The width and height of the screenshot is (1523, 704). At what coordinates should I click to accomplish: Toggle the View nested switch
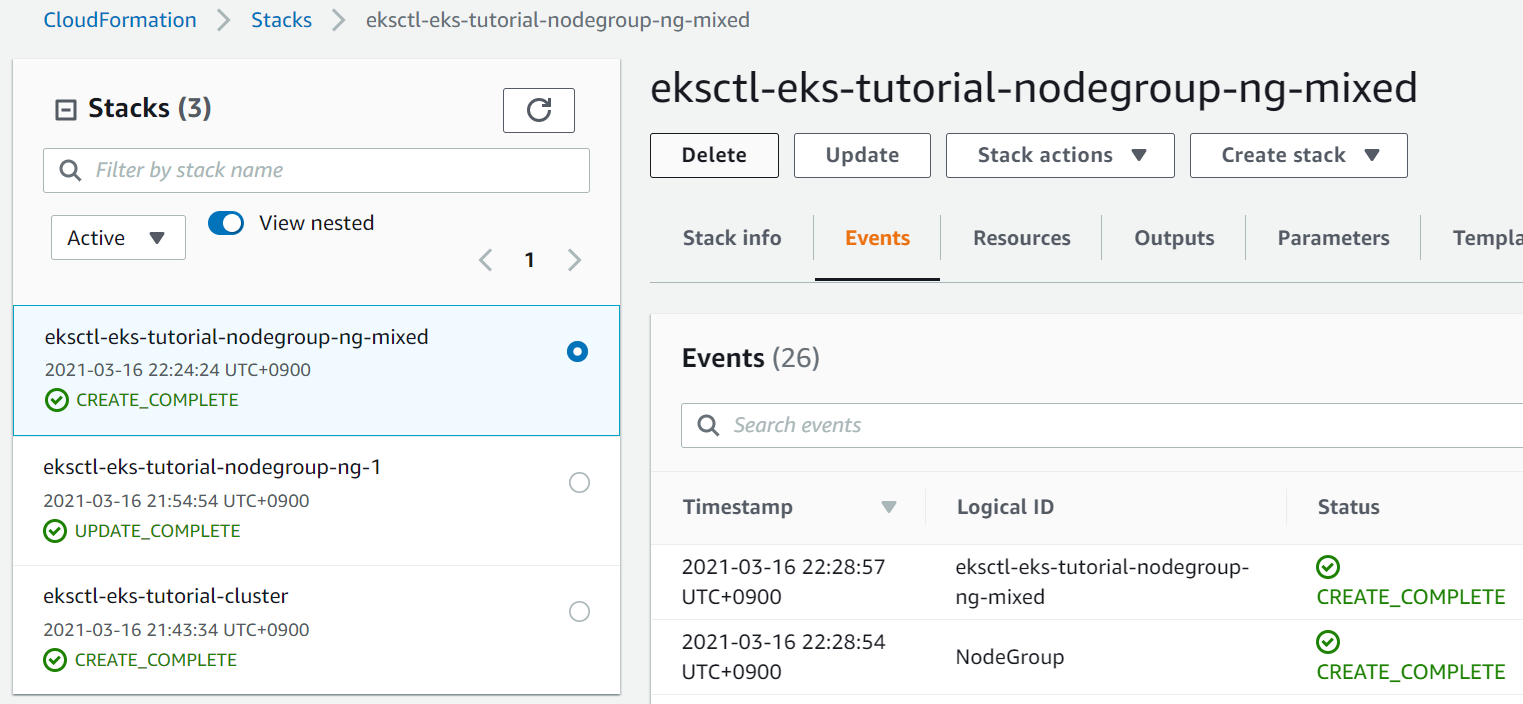coord(226,223)
